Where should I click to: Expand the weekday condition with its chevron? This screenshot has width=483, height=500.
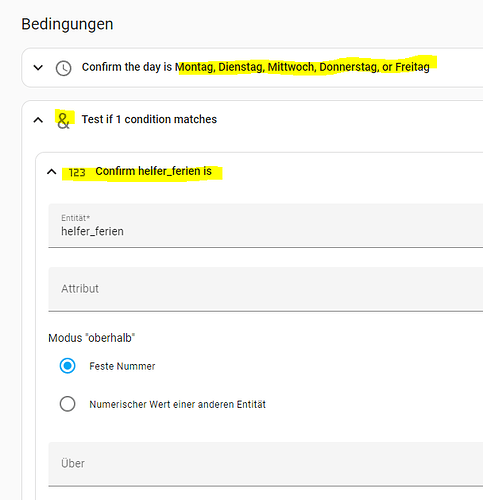tap(38, 68)
